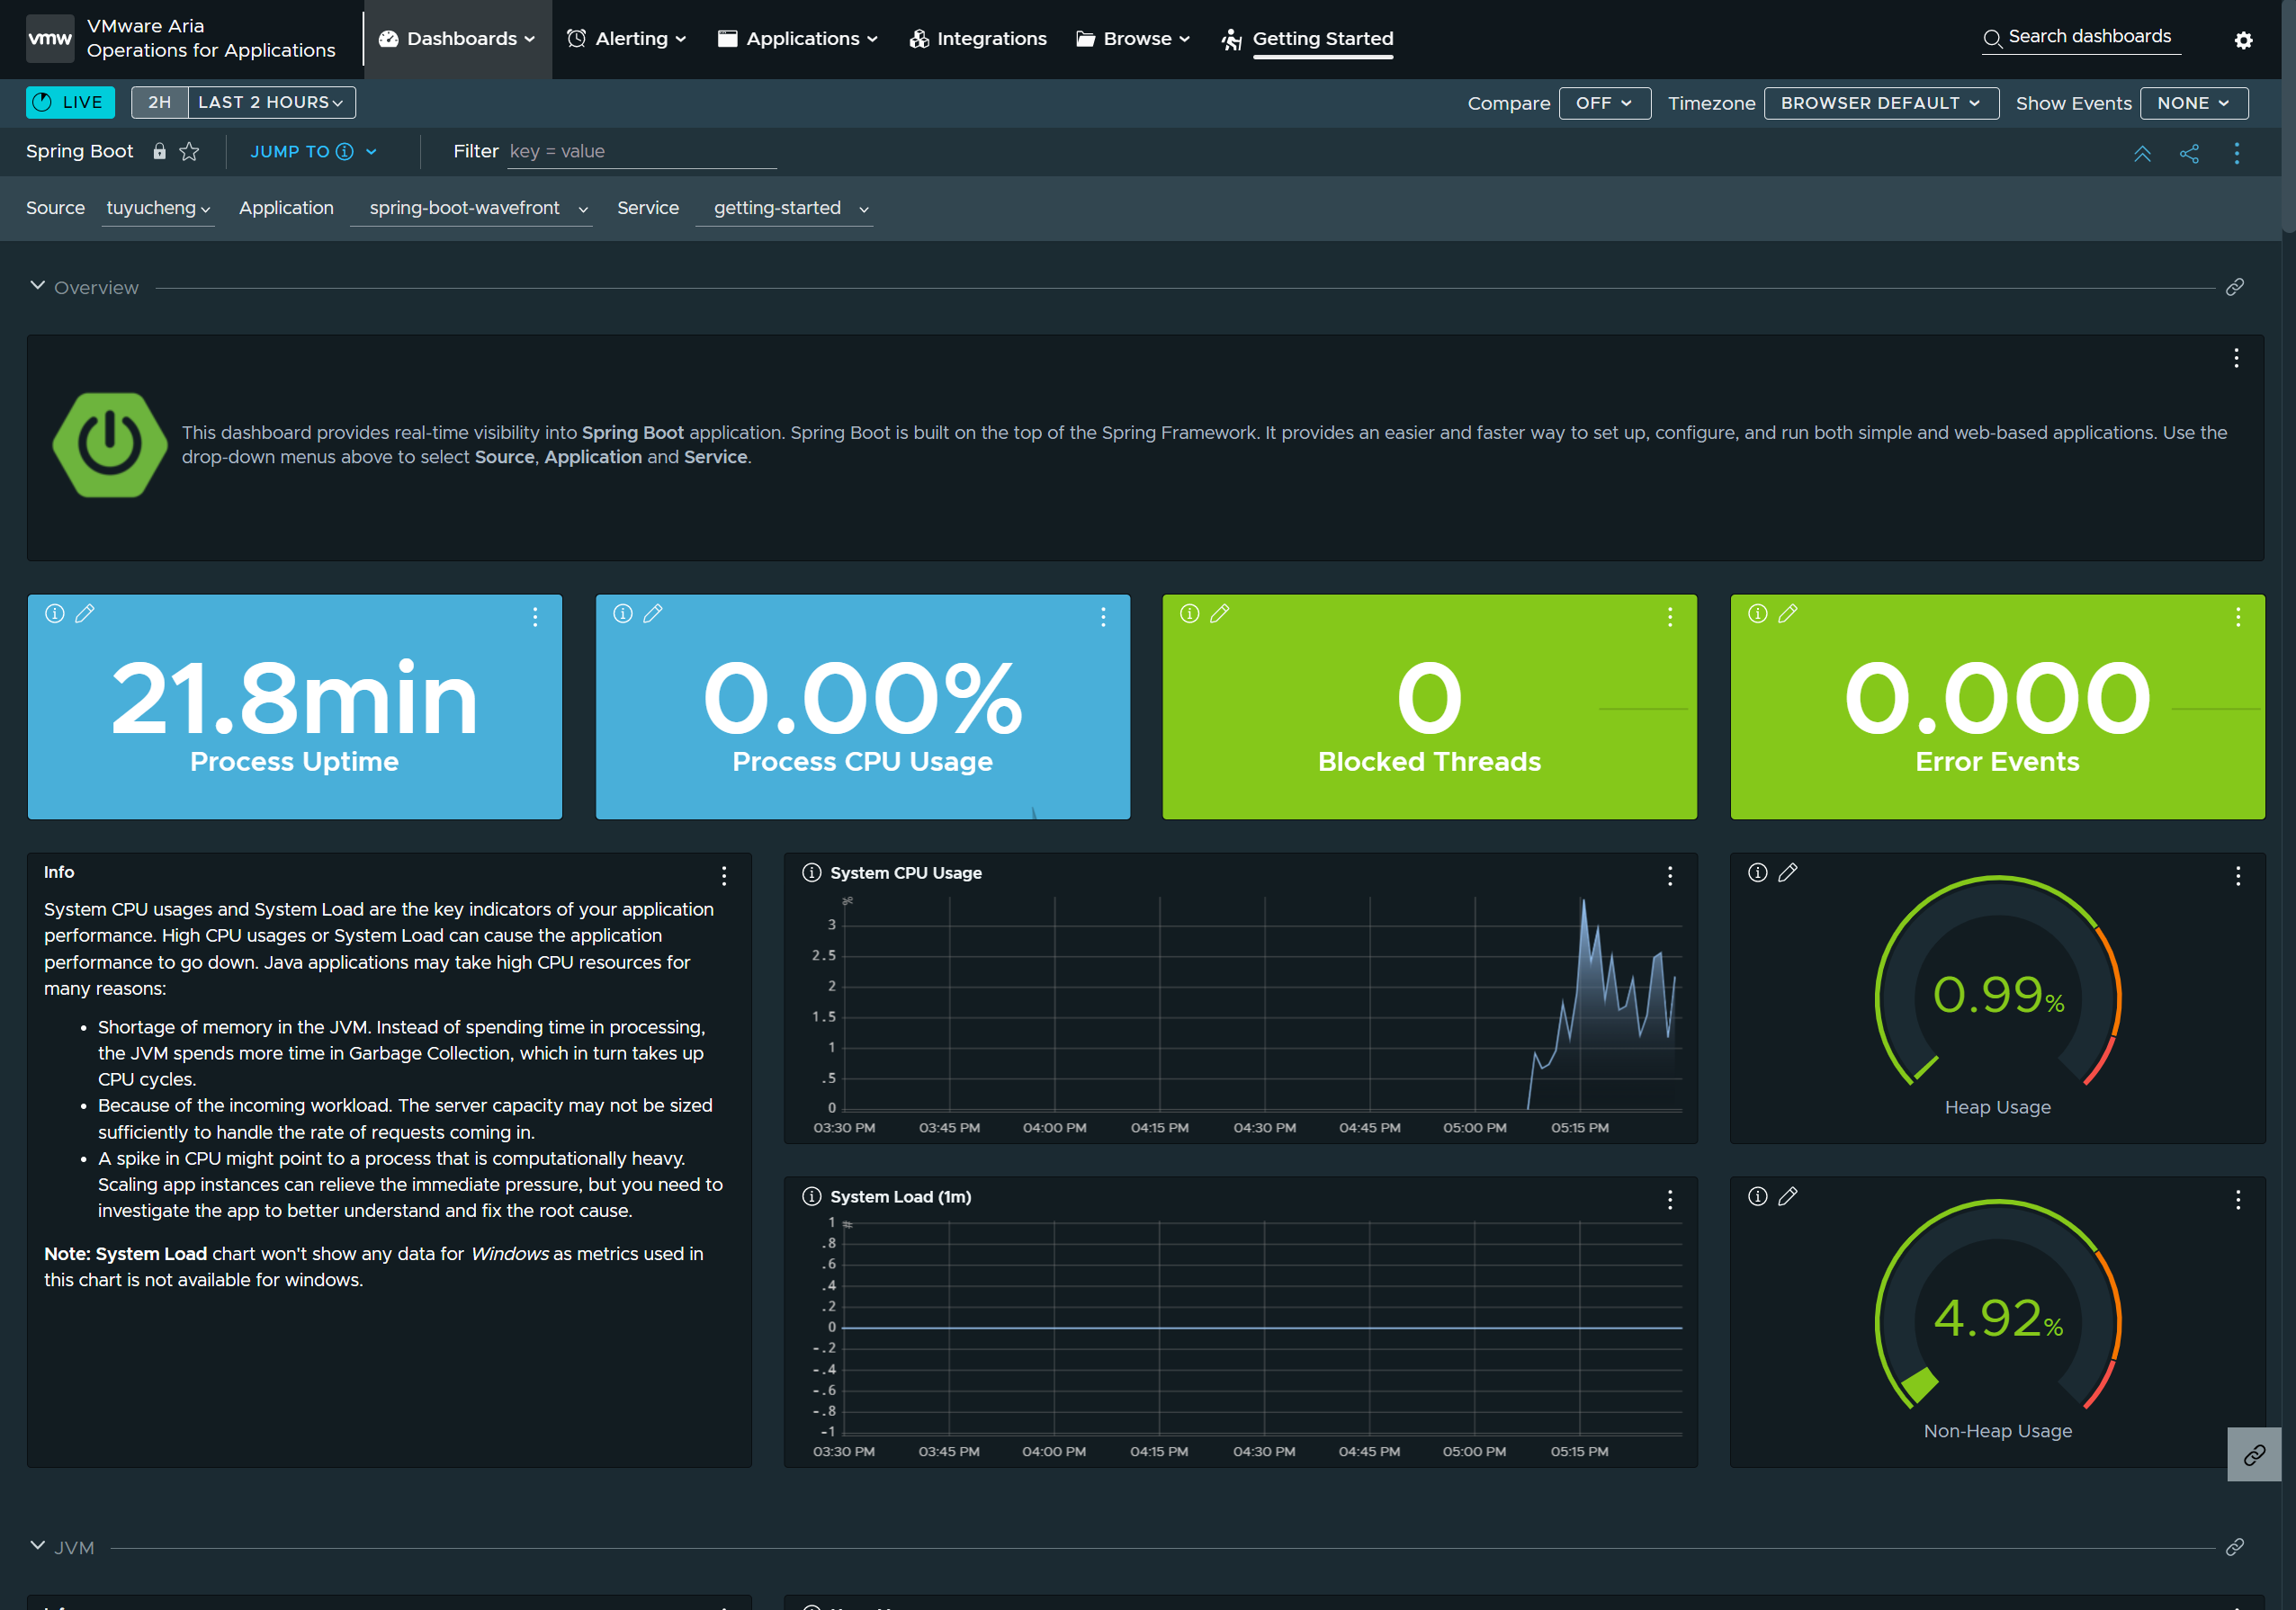Open the dashboard three-dot menu
Screen dimensions: 2296x1610
tap(2237, 153)
